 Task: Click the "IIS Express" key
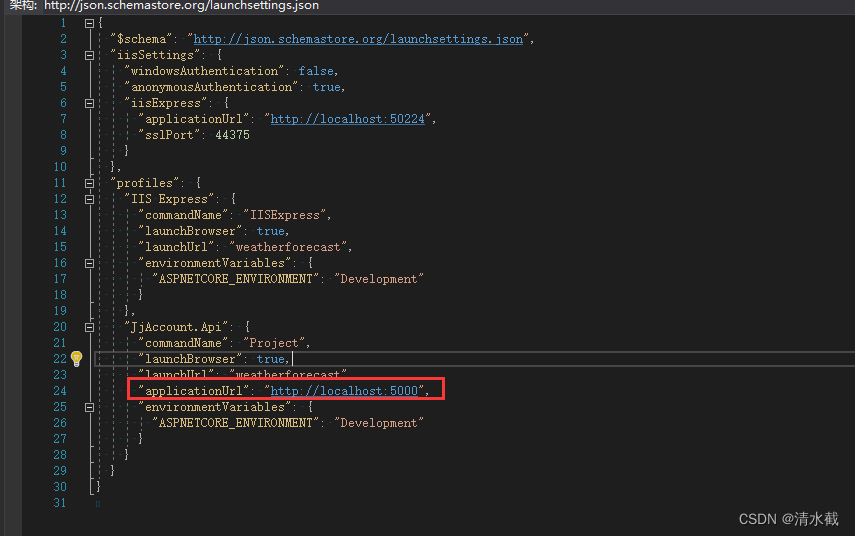[169, 199]
